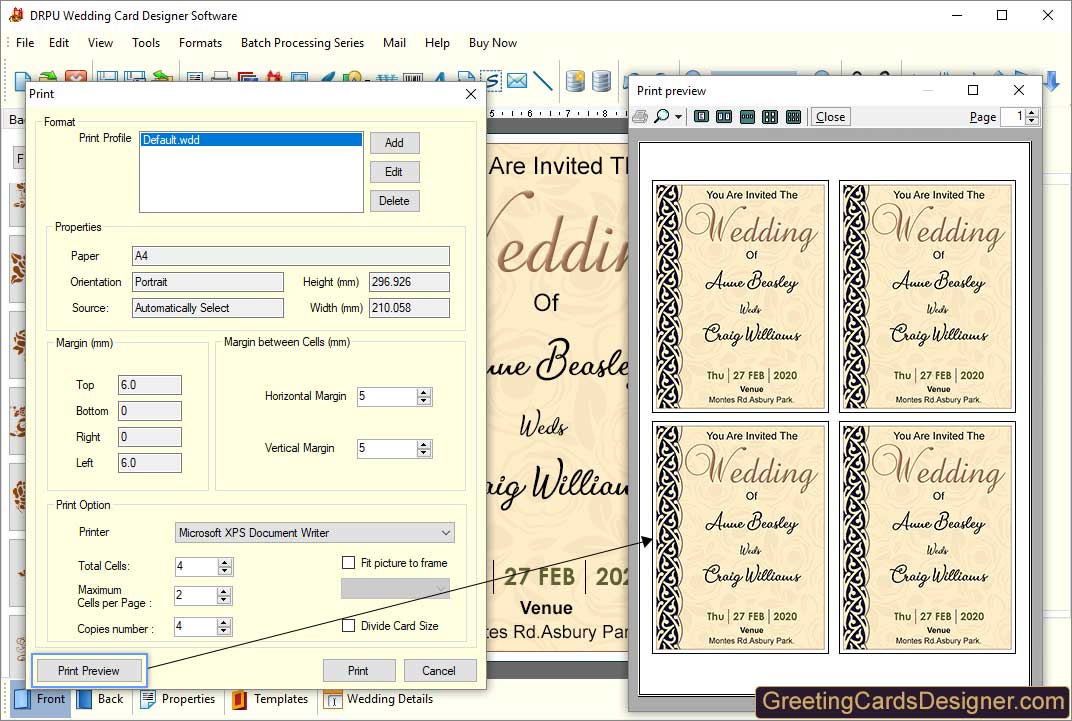Click the bottom-right card thumbnail in preview
Screen dimensions: 1072x721
coord(927,537)
